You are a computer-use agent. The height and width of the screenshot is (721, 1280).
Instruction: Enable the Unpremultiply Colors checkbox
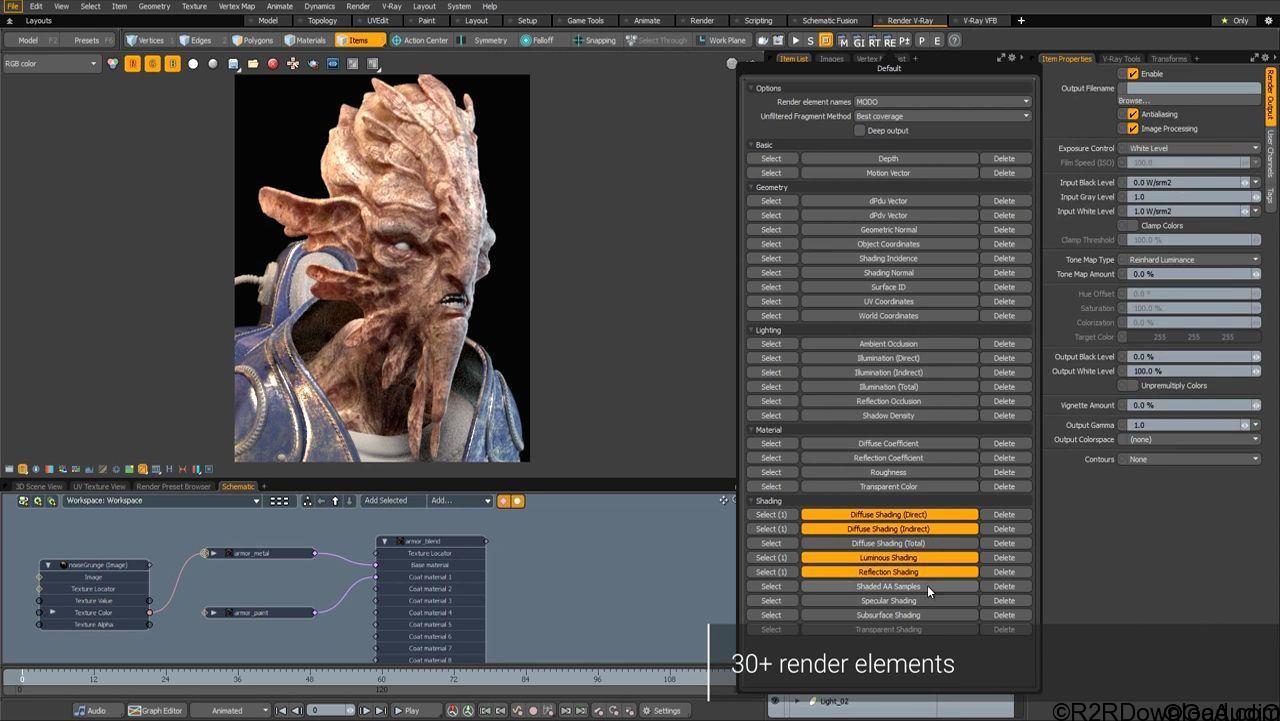pyautogui.click(x=1133, y=385)
